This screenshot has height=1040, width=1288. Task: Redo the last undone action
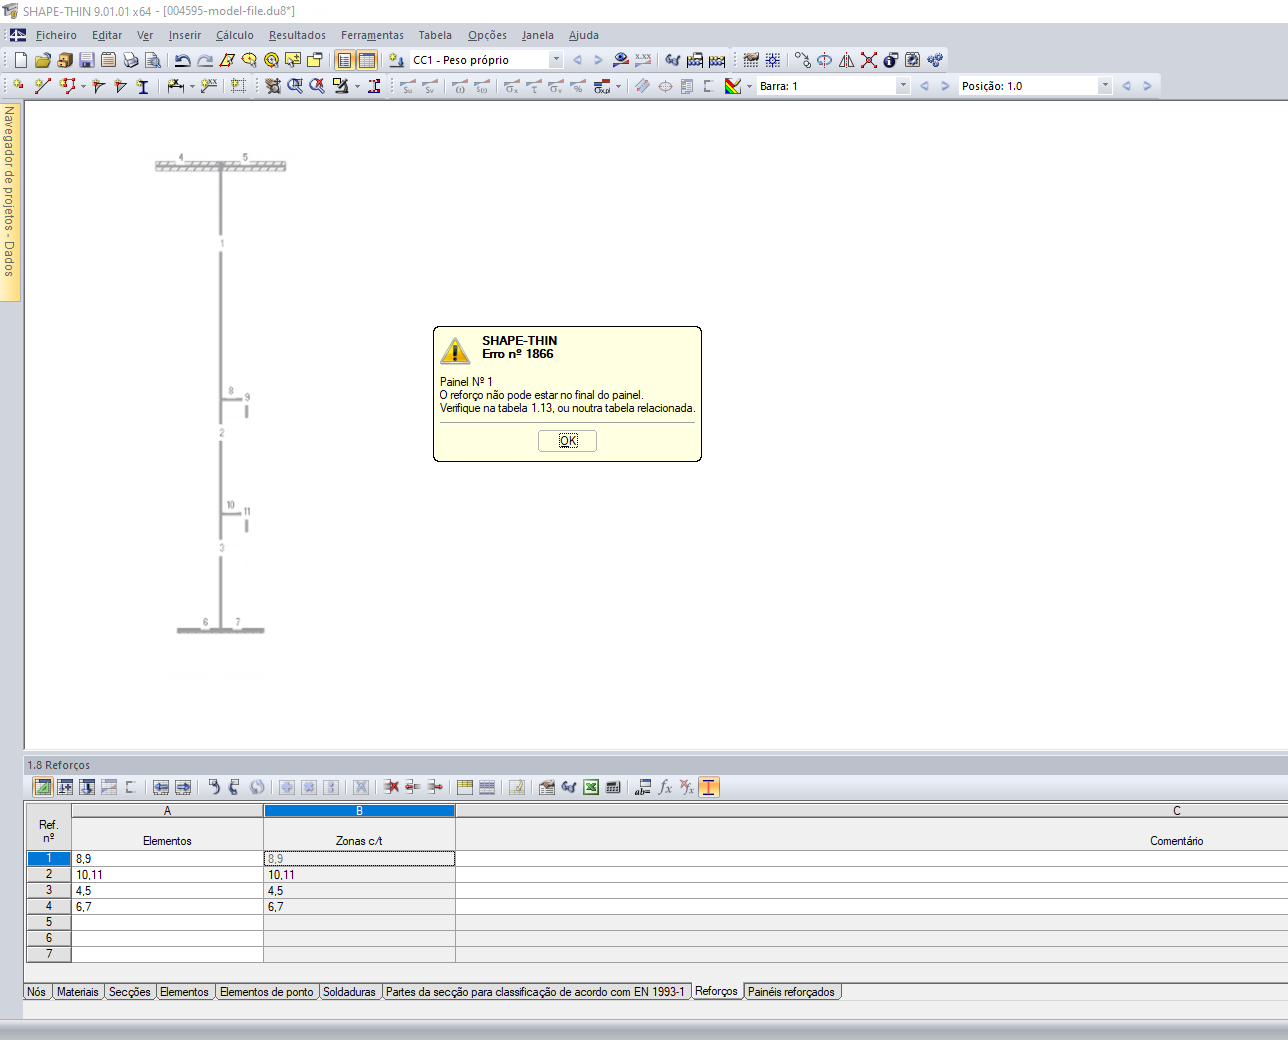coord(205,60)
